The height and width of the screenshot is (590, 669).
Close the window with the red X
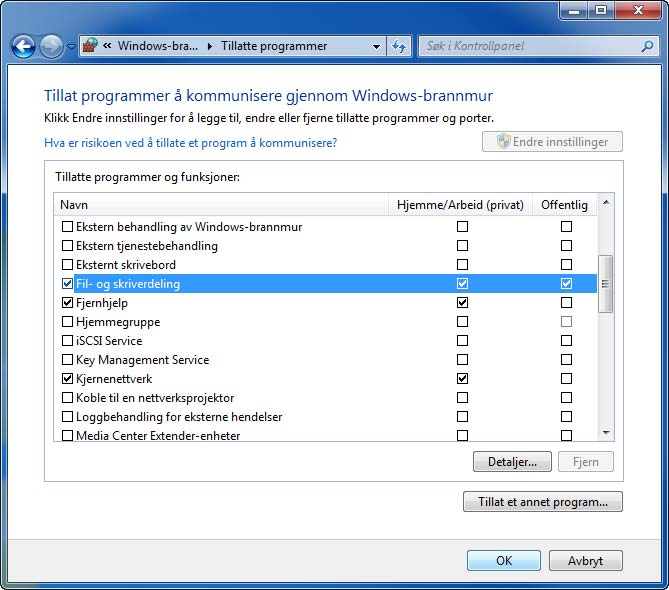638,10
